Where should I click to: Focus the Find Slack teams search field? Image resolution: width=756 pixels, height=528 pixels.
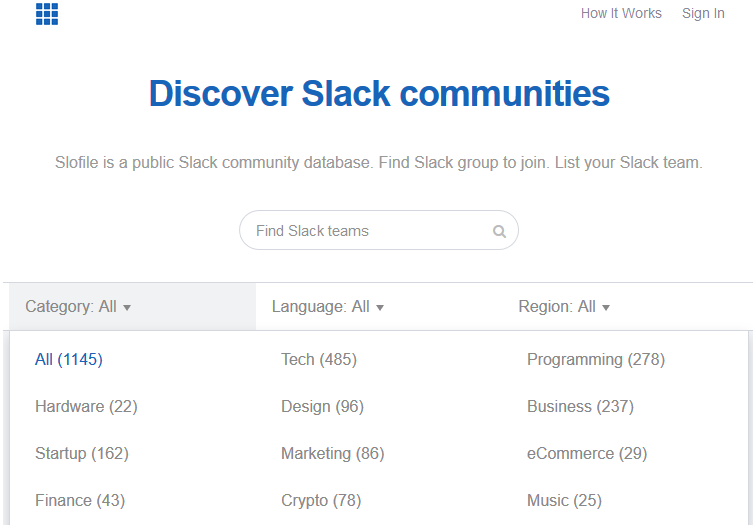click(379, 230)
